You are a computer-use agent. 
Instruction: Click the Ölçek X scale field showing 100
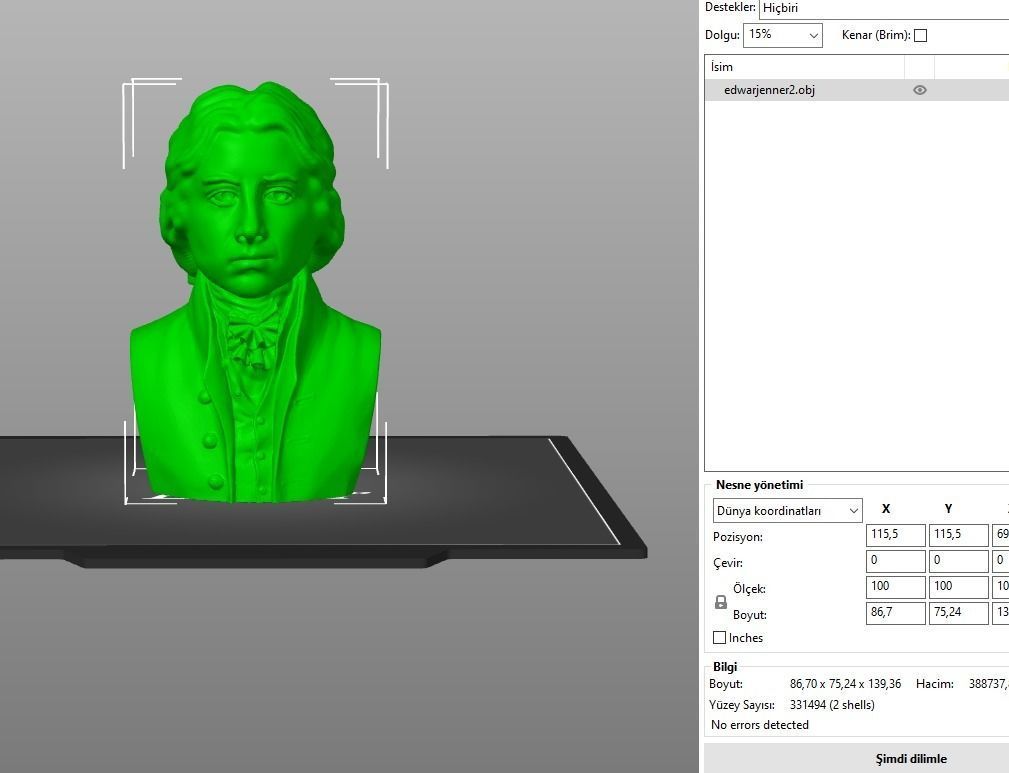click(893, 587)
